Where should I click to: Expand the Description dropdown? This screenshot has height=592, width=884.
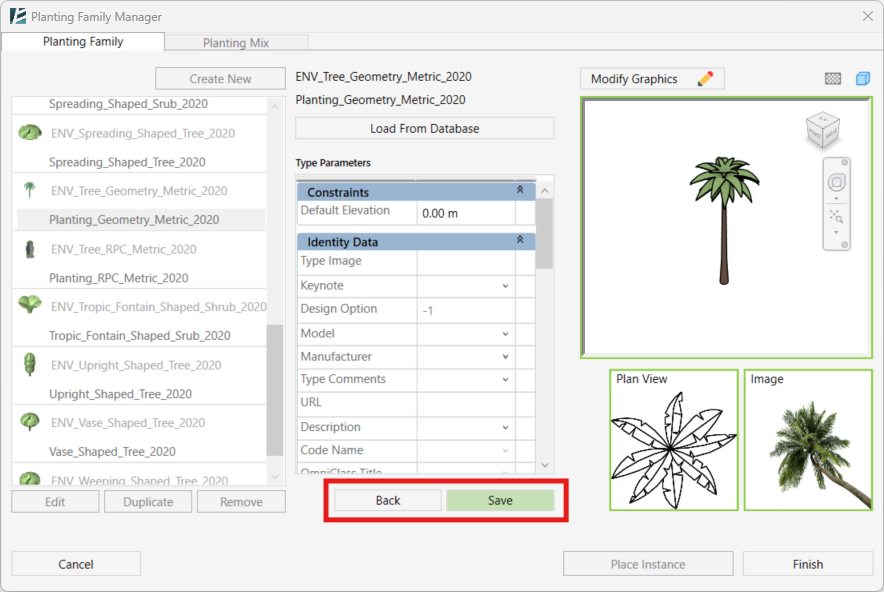[505, 428]
